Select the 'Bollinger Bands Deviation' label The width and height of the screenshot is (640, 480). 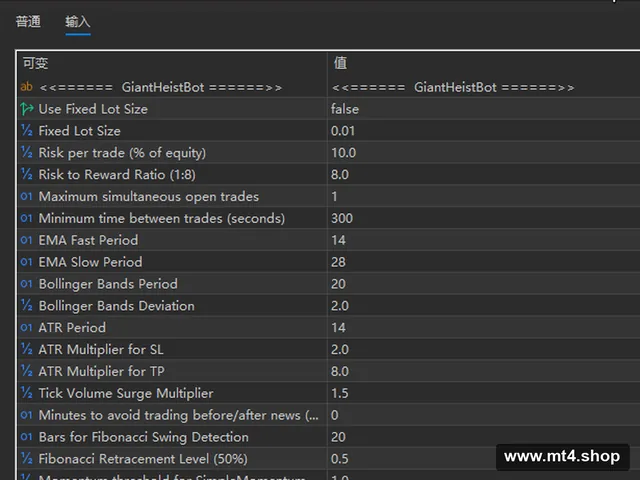116,306
